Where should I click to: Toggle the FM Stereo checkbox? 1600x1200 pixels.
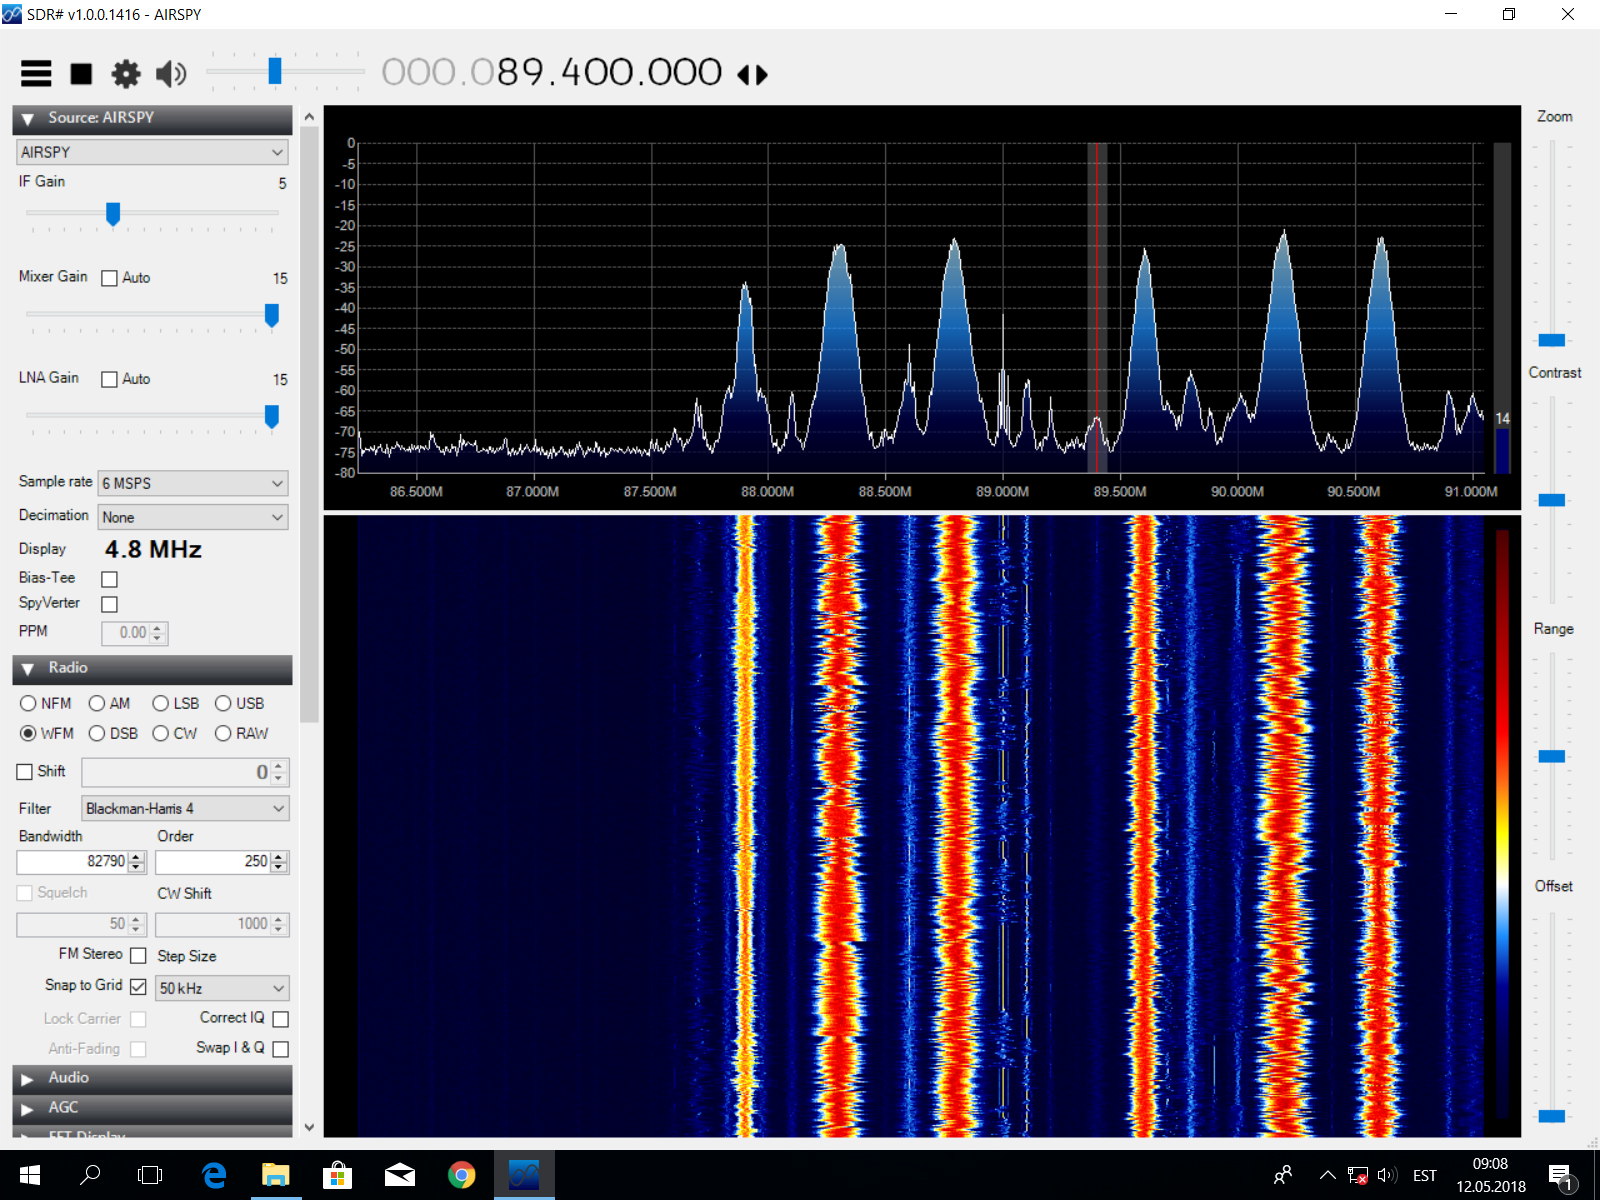coord(138,956)
